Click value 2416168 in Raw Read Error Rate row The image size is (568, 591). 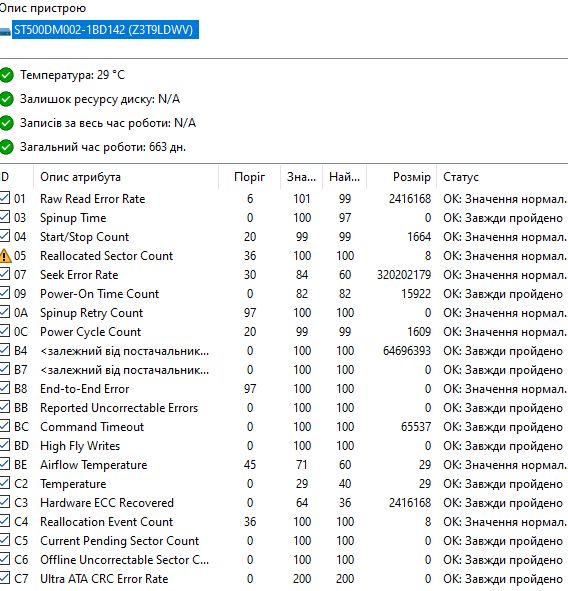[410, 199]
